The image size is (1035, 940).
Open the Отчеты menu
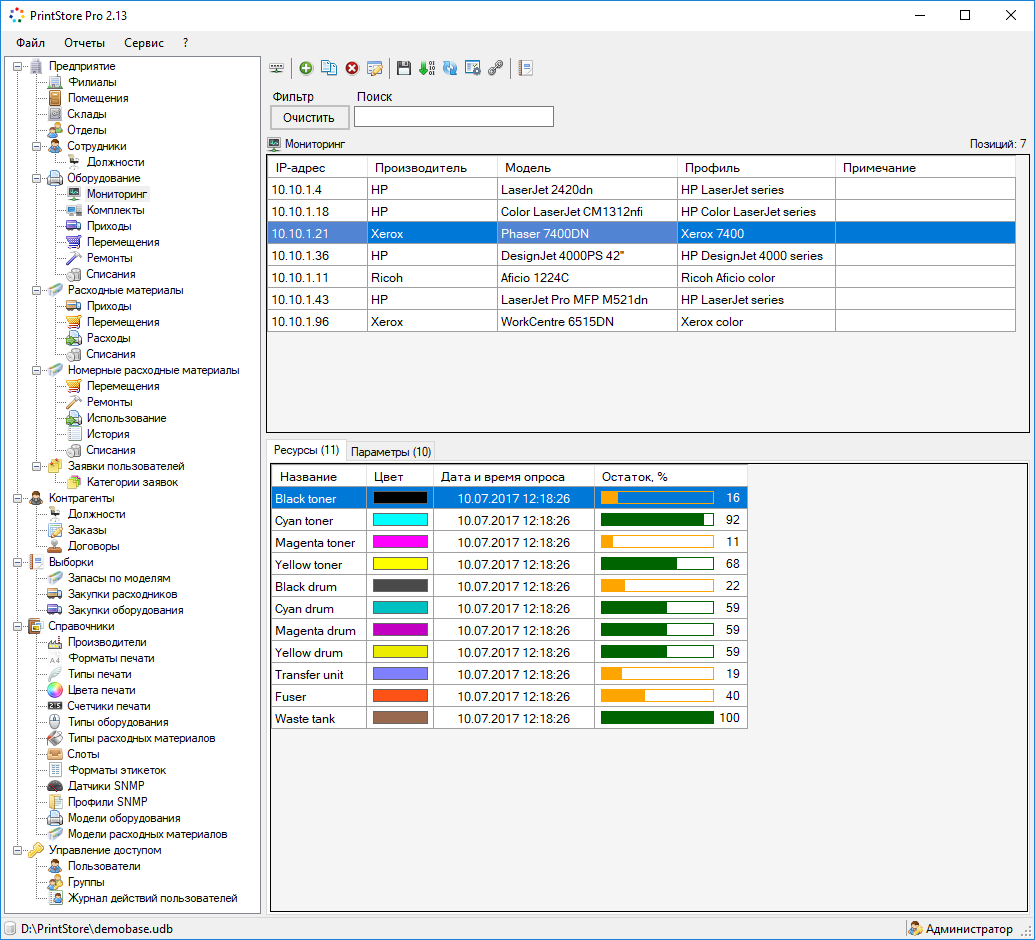84,43
